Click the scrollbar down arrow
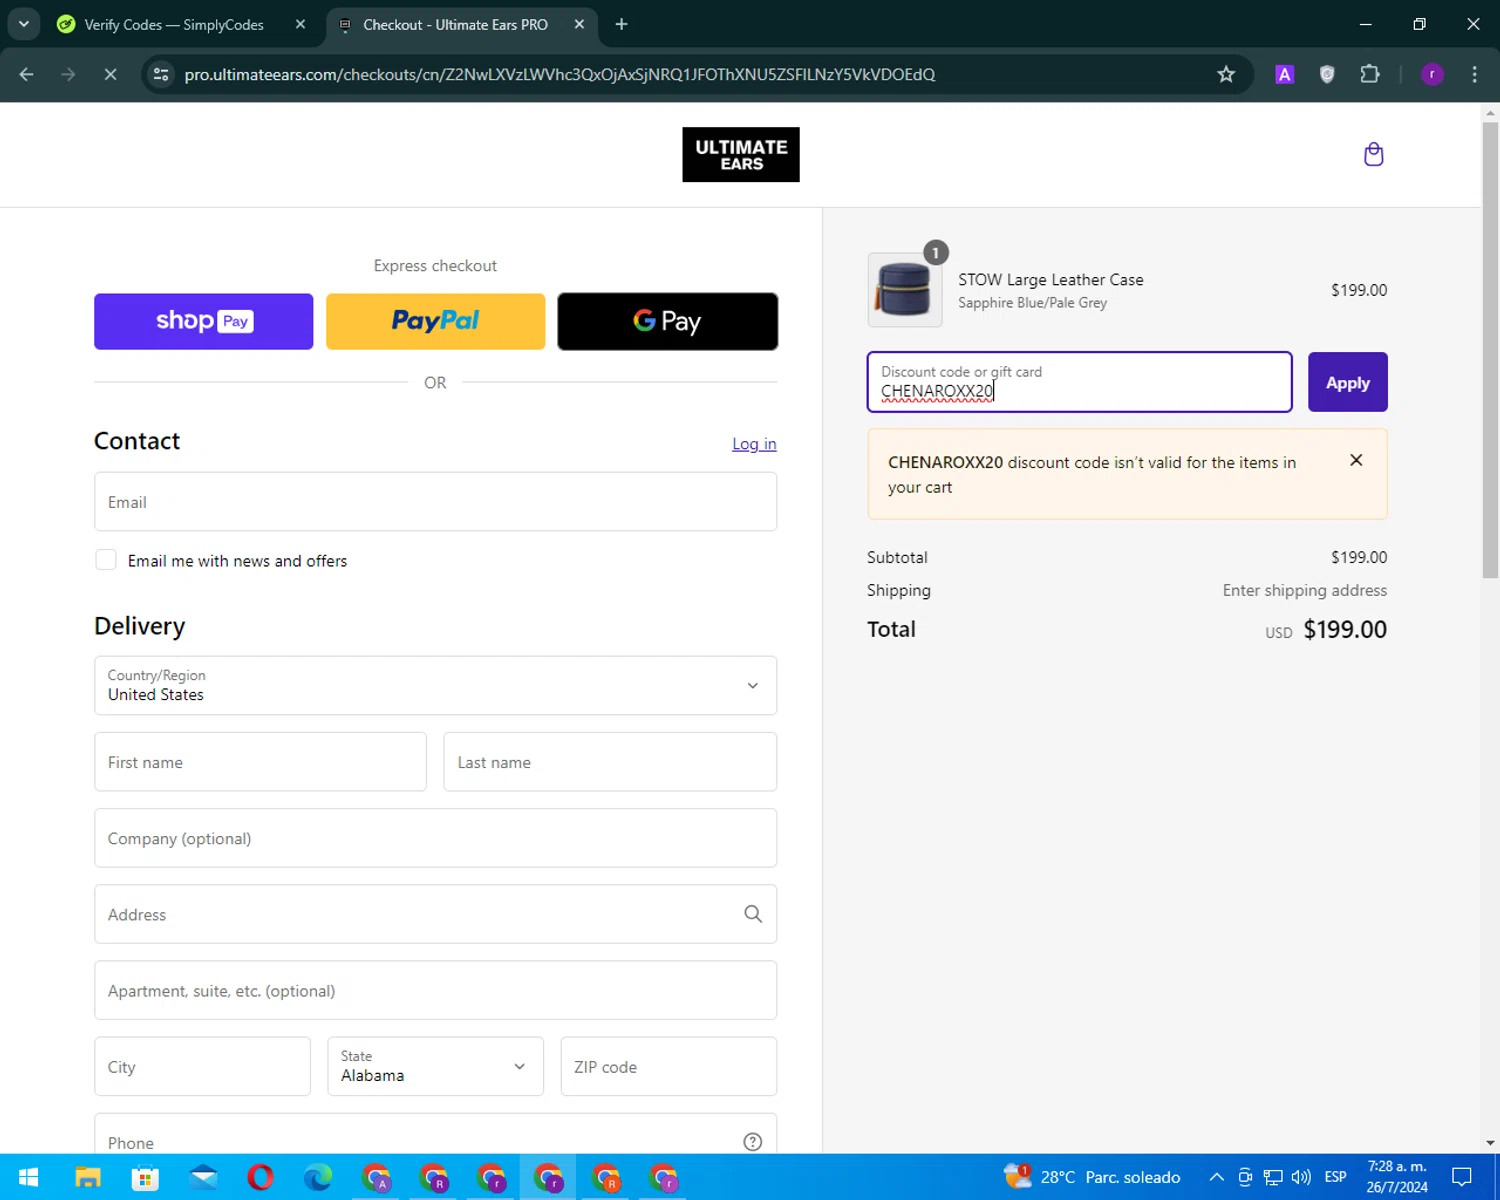The height and width of the screenshot is (1200, 1500). pos(1490,1142)
